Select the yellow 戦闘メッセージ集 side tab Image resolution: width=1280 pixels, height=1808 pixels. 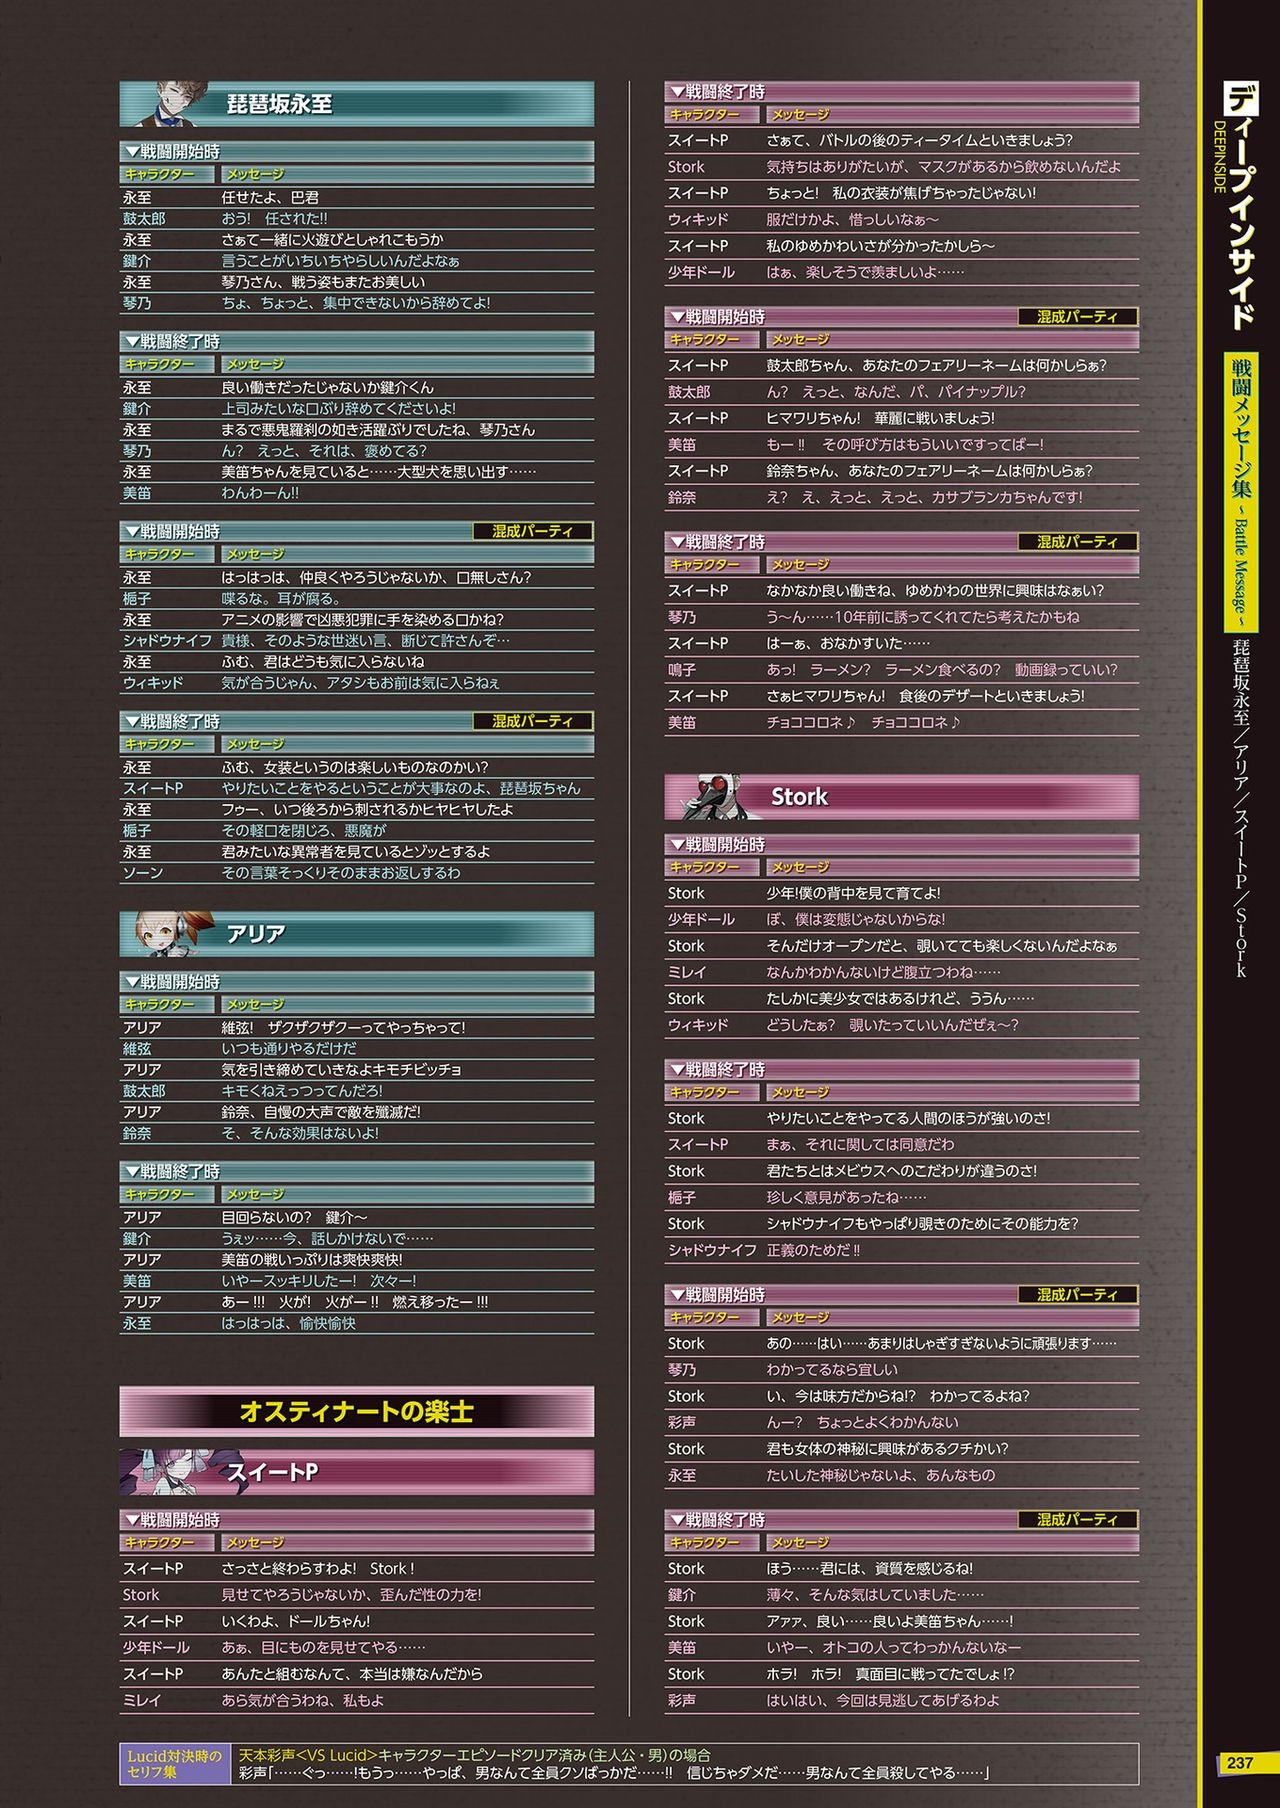coord(1241,492)
